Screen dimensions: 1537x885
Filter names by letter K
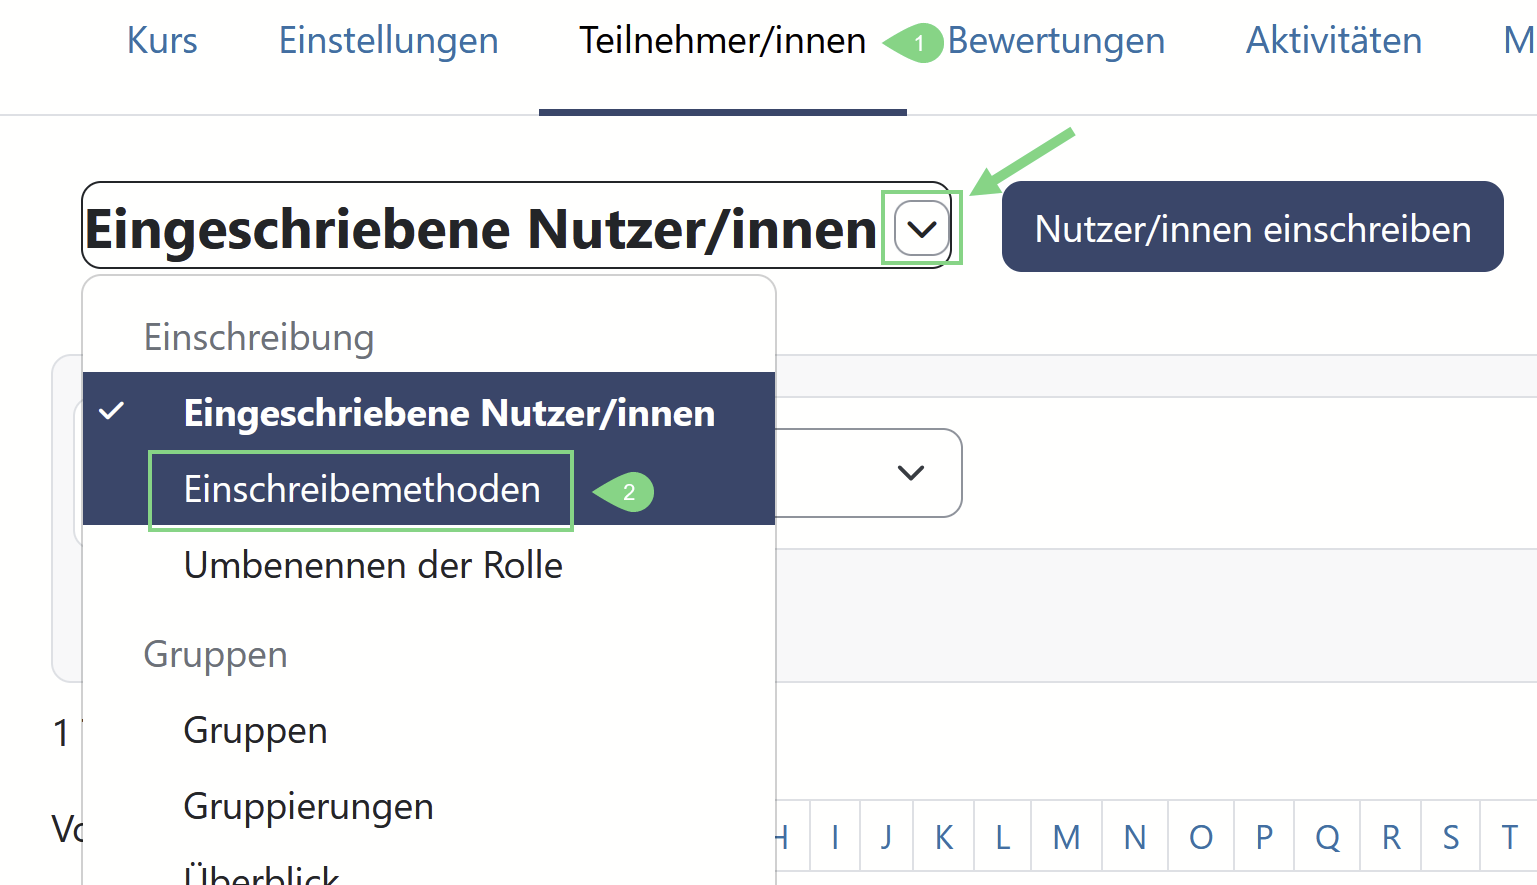pyautogui.click(x=943, y=837)
